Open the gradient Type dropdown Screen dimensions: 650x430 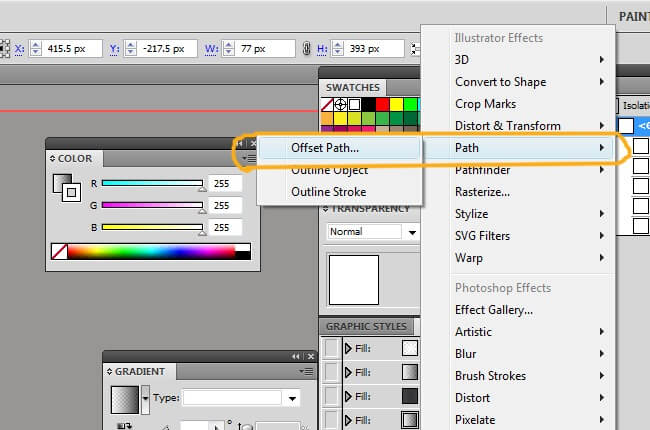tap(241, 398)
